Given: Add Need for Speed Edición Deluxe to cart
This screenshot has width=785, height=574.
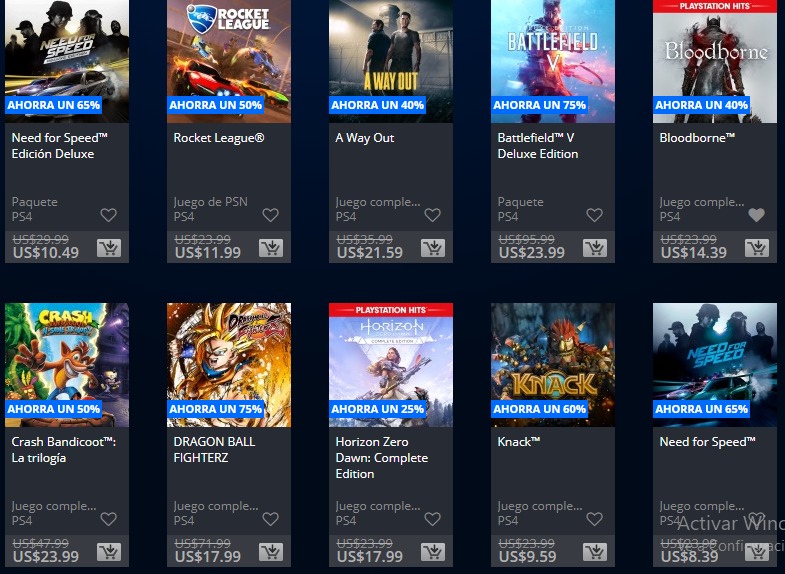Looking at the screenshot, I should [108, 249].
